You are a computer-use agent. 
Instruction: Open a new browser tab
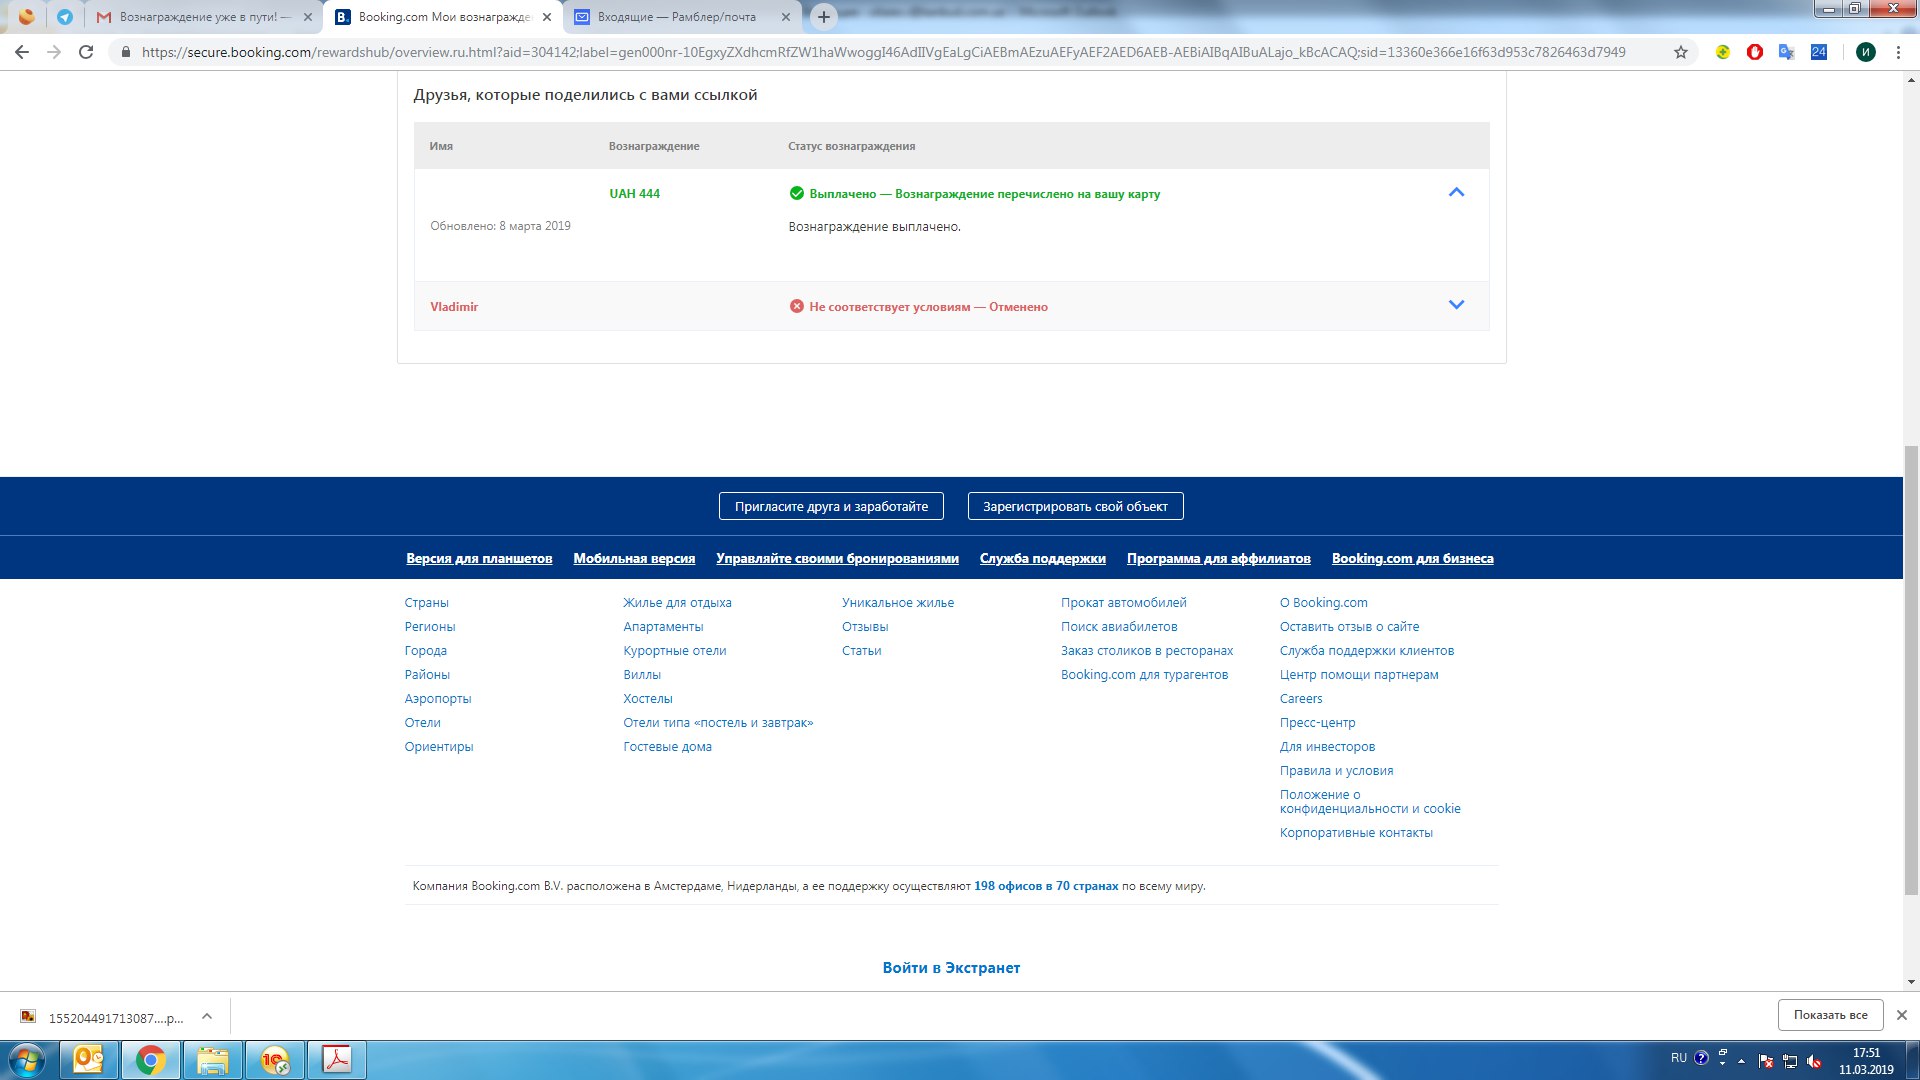[823, 17]
